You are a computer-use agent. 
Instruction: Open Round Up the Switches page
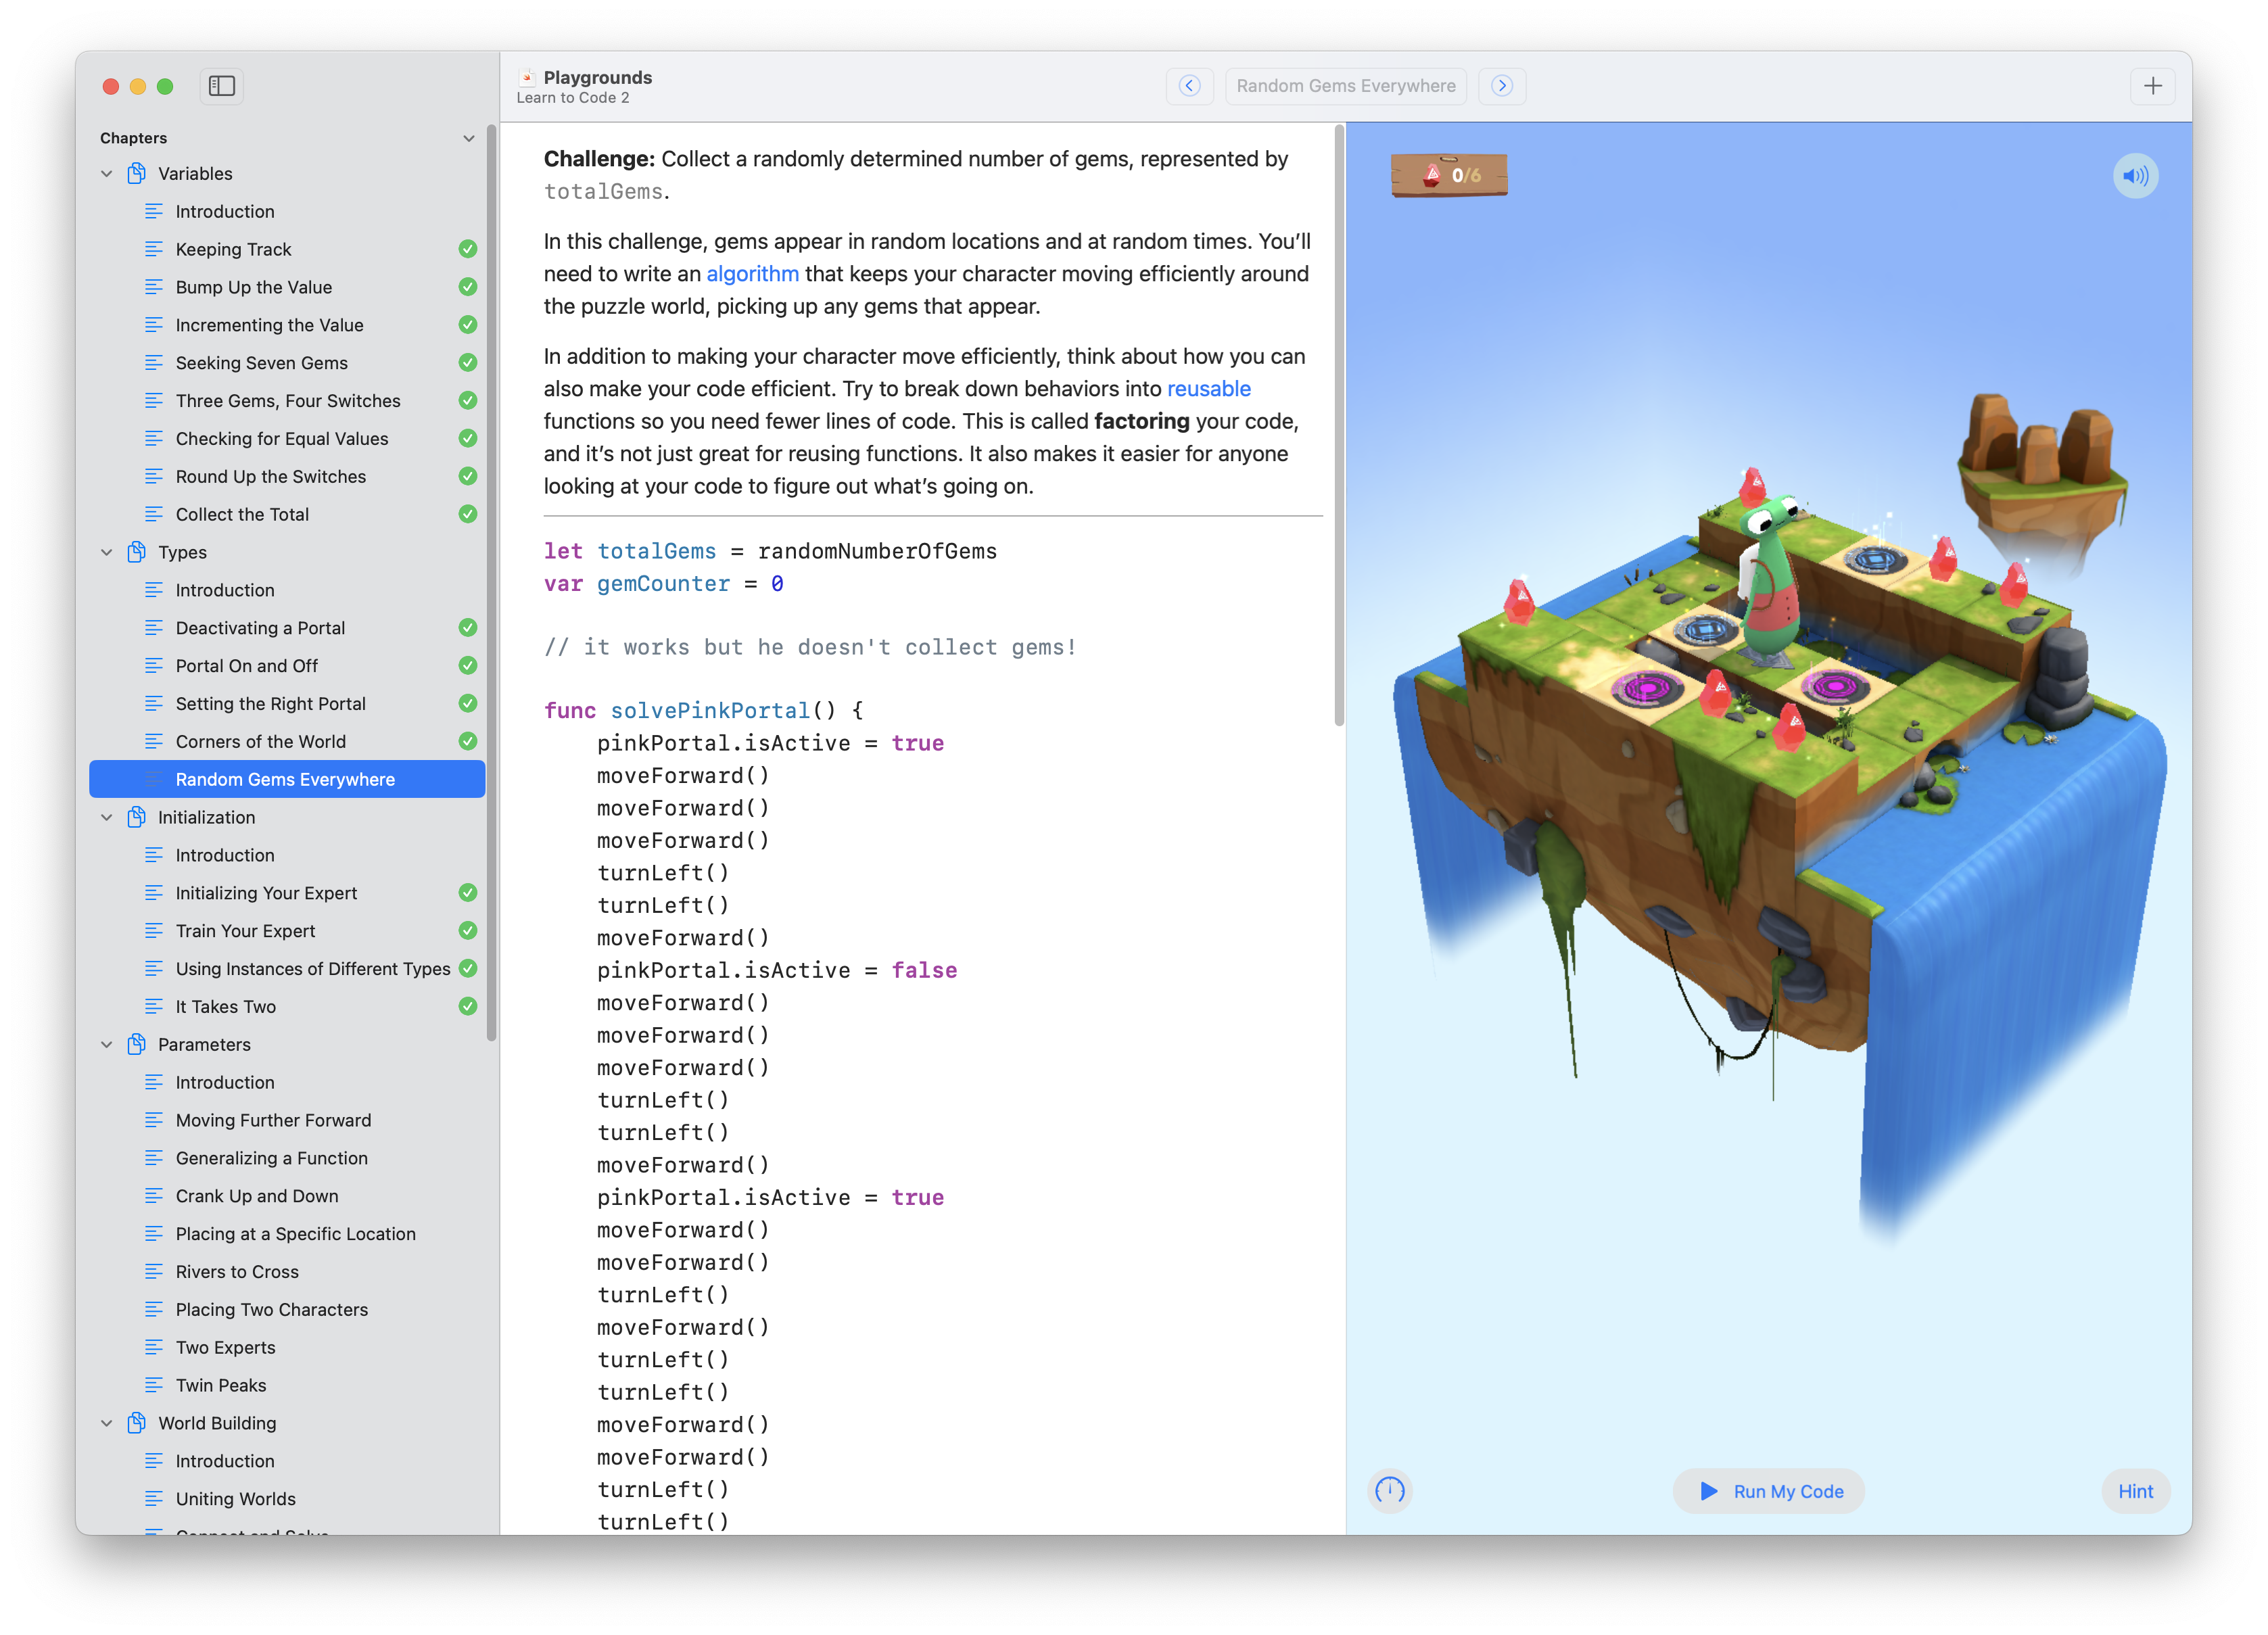tap(287, 476)
